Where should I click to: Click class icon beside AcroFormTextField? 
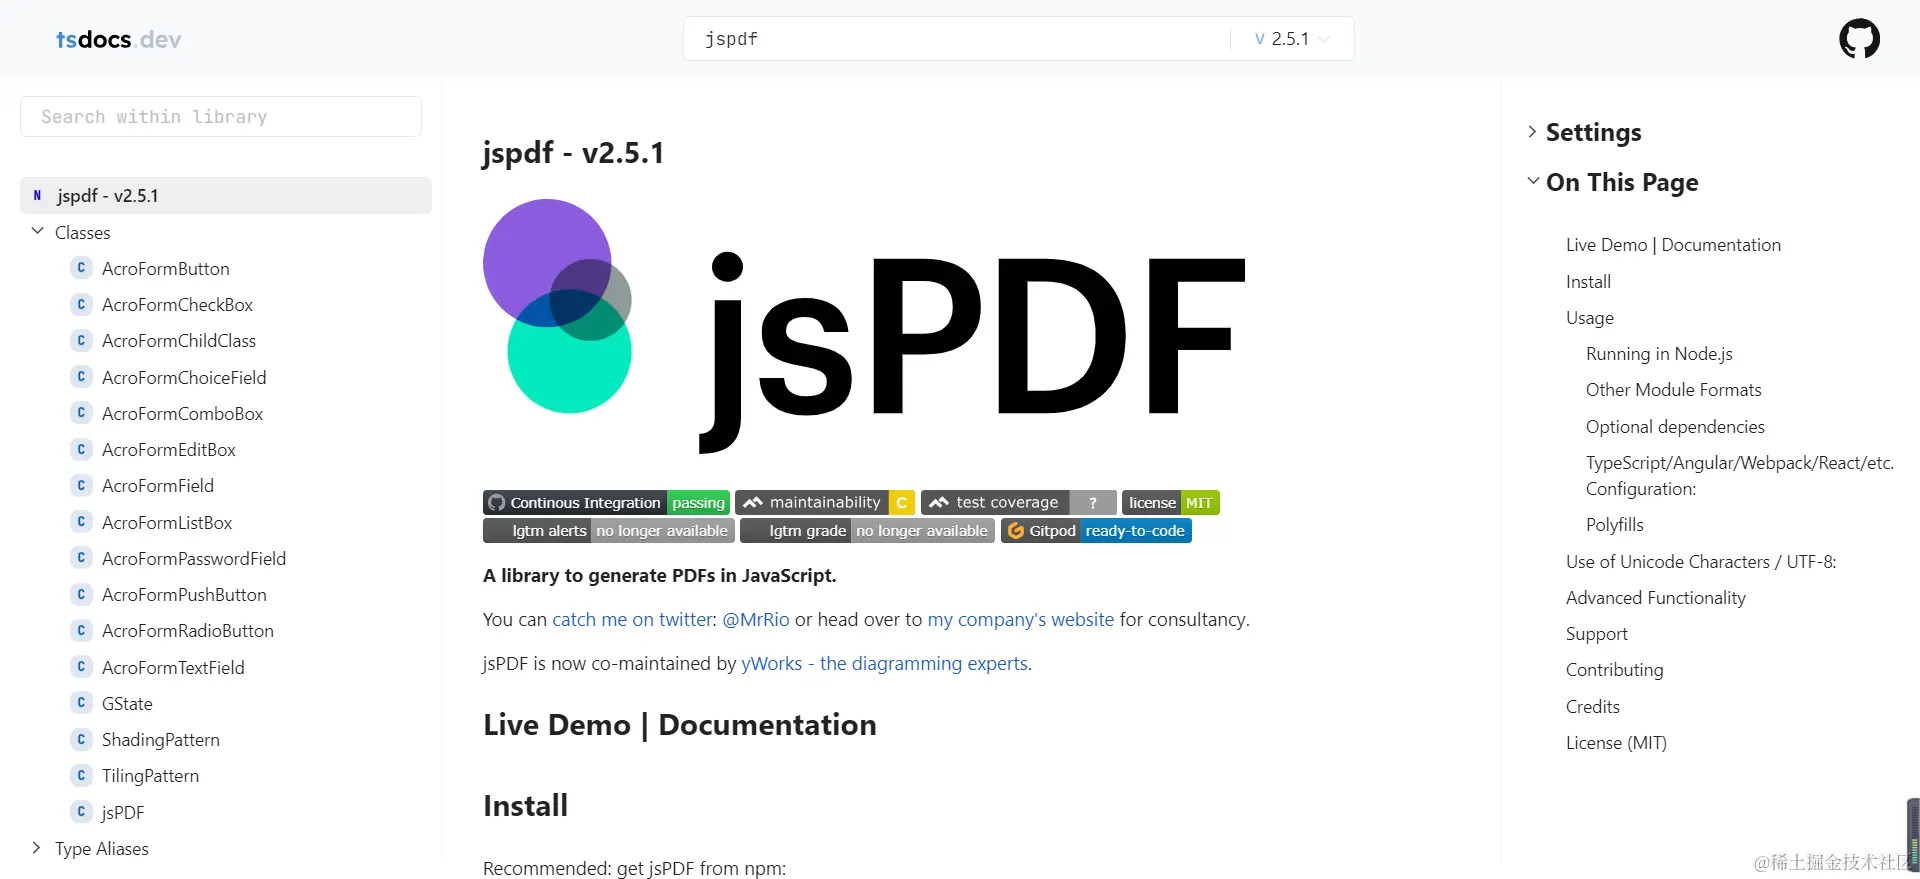click(x=82, y=667)
